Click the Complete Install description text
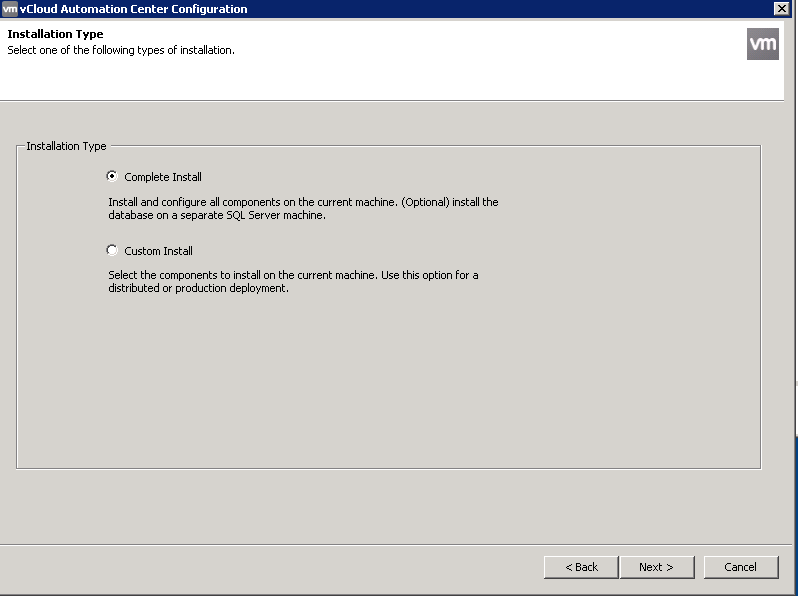This screenshot has width=798, height=596. coord(302,208)
